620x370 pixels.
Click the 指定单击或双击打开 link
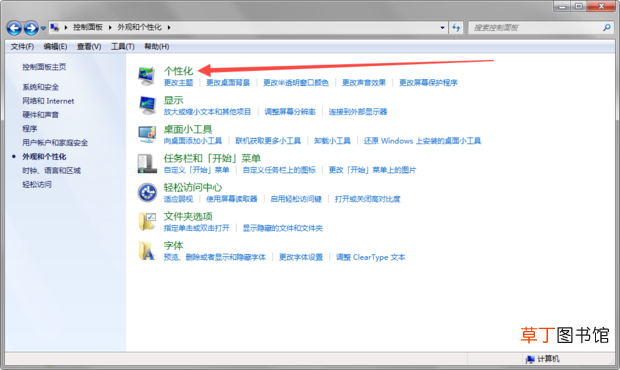click(x=197, y=228)
